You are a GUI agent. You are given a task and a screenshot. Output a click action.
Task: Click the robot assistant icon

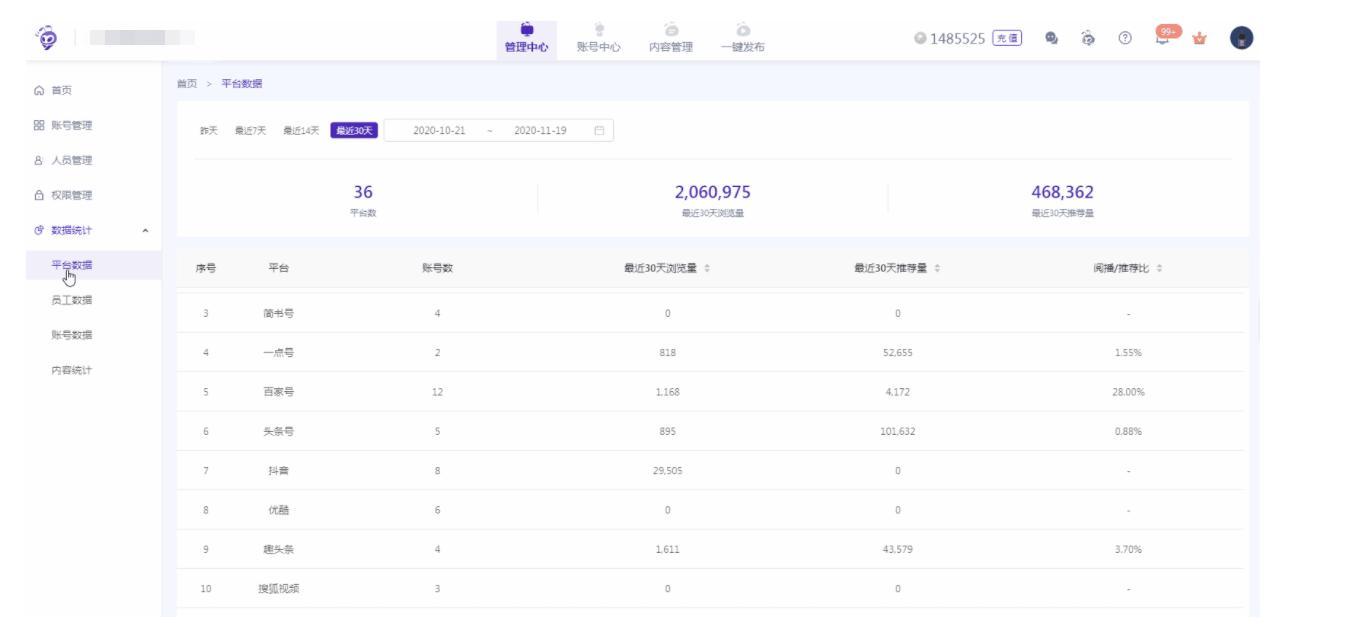pos(1088,38)
